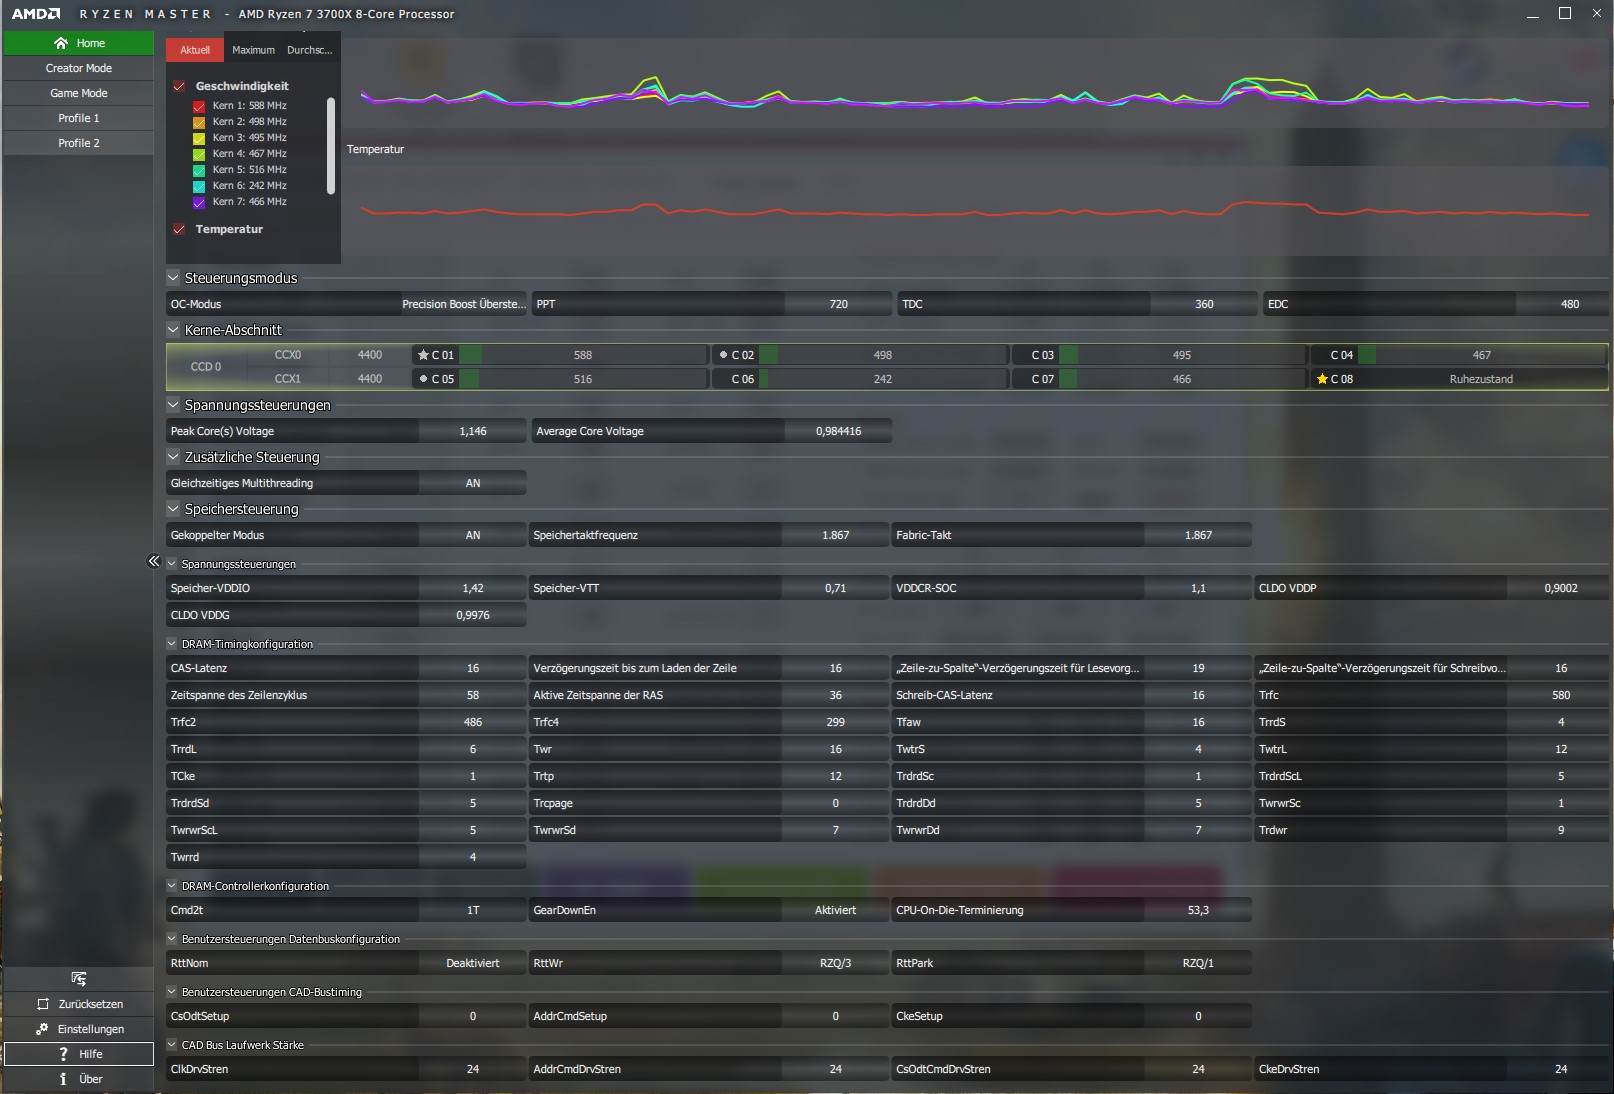1614x1094 pixels.
Task: Click the Peak Core(s) Voltage value 1,146
Action: (x=473, y=431)
